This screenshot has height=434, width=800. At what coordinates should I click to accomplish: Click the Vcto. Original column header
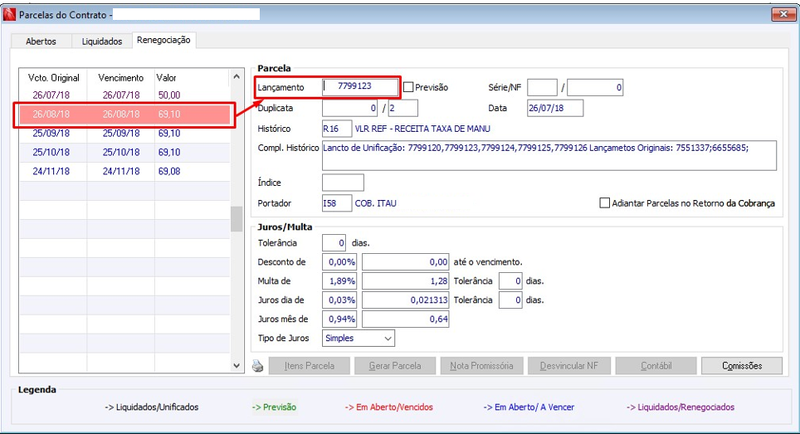pyautogui.click(x=54, y=78)
